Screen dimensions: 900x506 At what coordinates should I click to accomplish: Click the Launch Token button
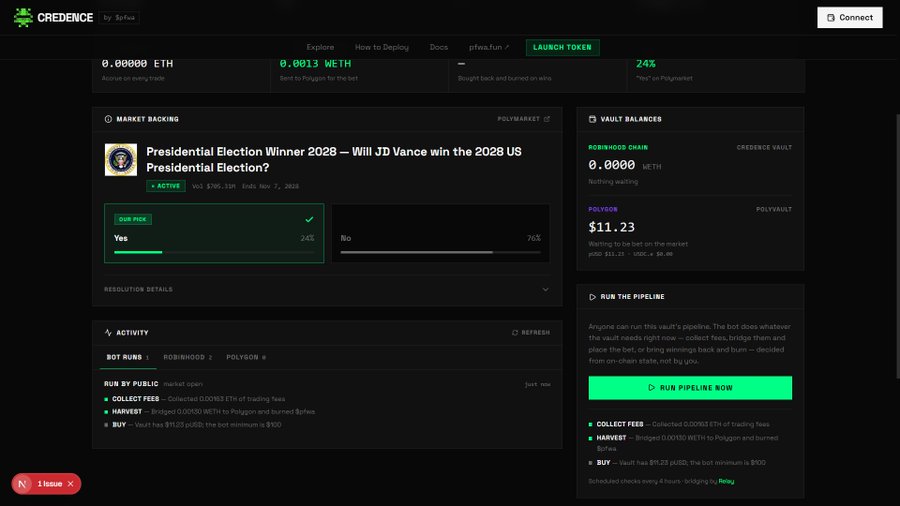[x=562, y=47]
